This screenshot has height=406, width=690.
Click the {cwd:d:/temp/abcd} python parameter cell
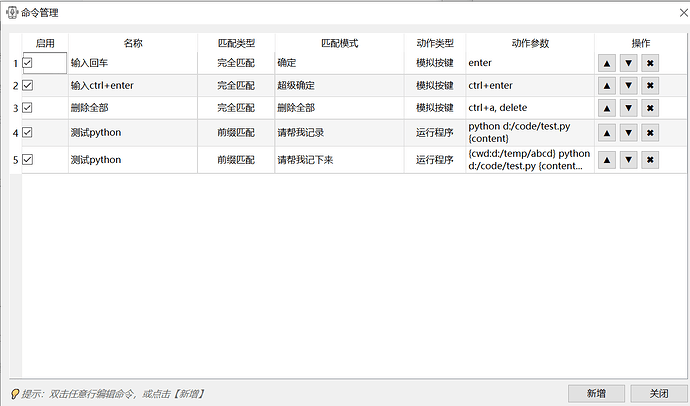click(530, 160)
